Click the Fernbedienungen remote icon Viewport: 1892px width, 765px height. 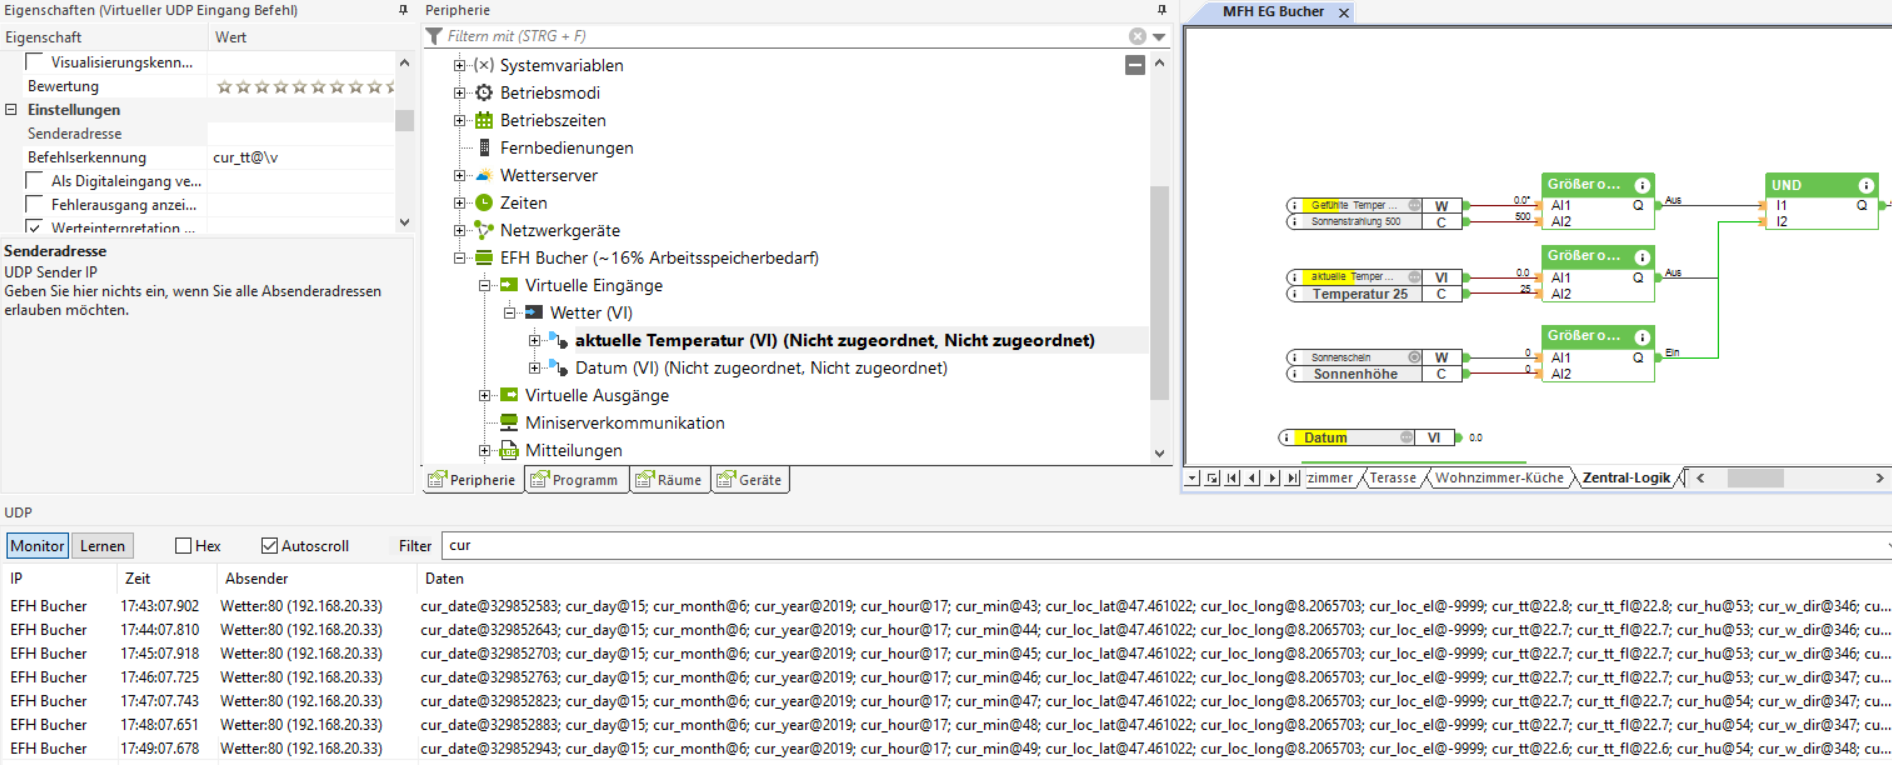[x=485, y=148]
